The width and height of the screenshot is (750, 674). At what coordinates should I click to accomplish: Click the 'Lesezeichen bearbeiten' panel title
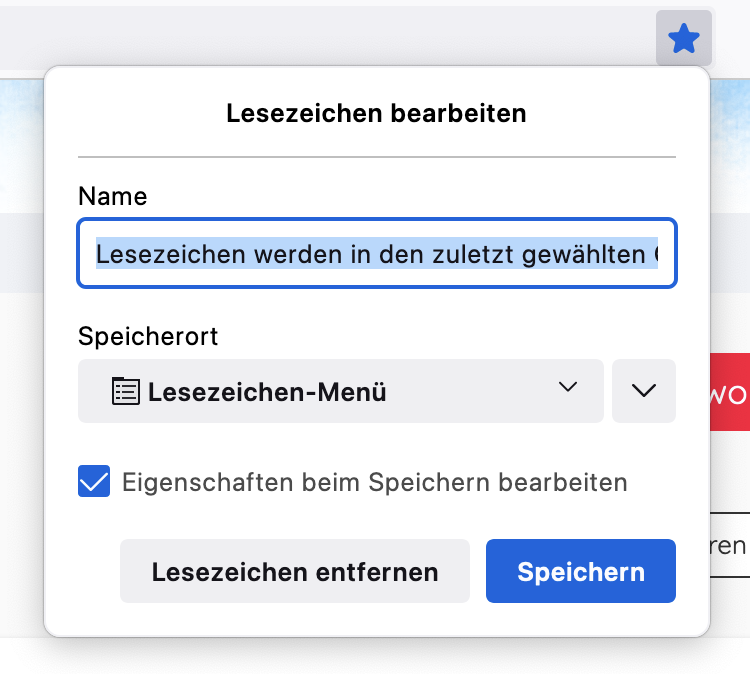(x=376, y=113)
